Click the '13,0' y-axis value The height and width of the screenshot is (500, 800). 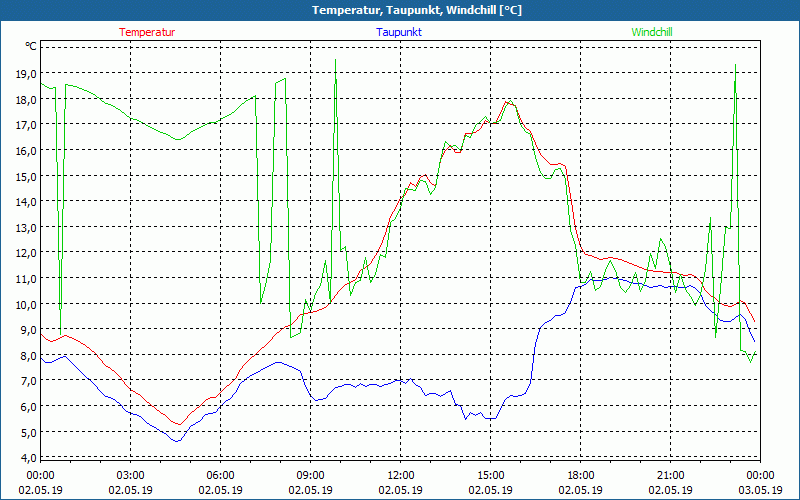click(26, 228)
